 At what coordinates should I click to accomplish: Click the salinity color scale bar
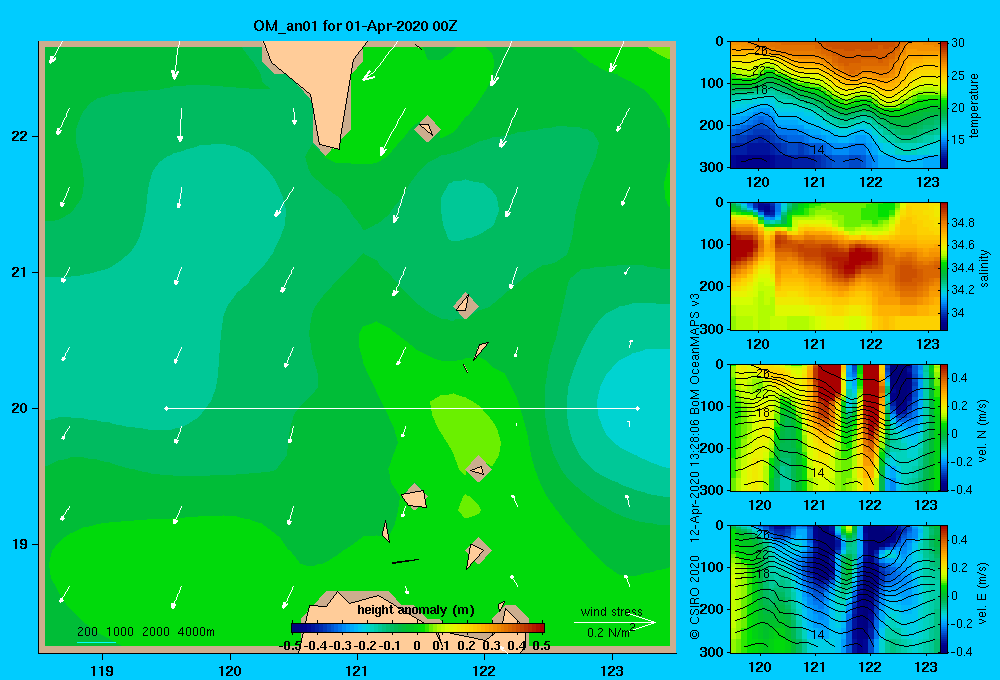coord(944,266)
